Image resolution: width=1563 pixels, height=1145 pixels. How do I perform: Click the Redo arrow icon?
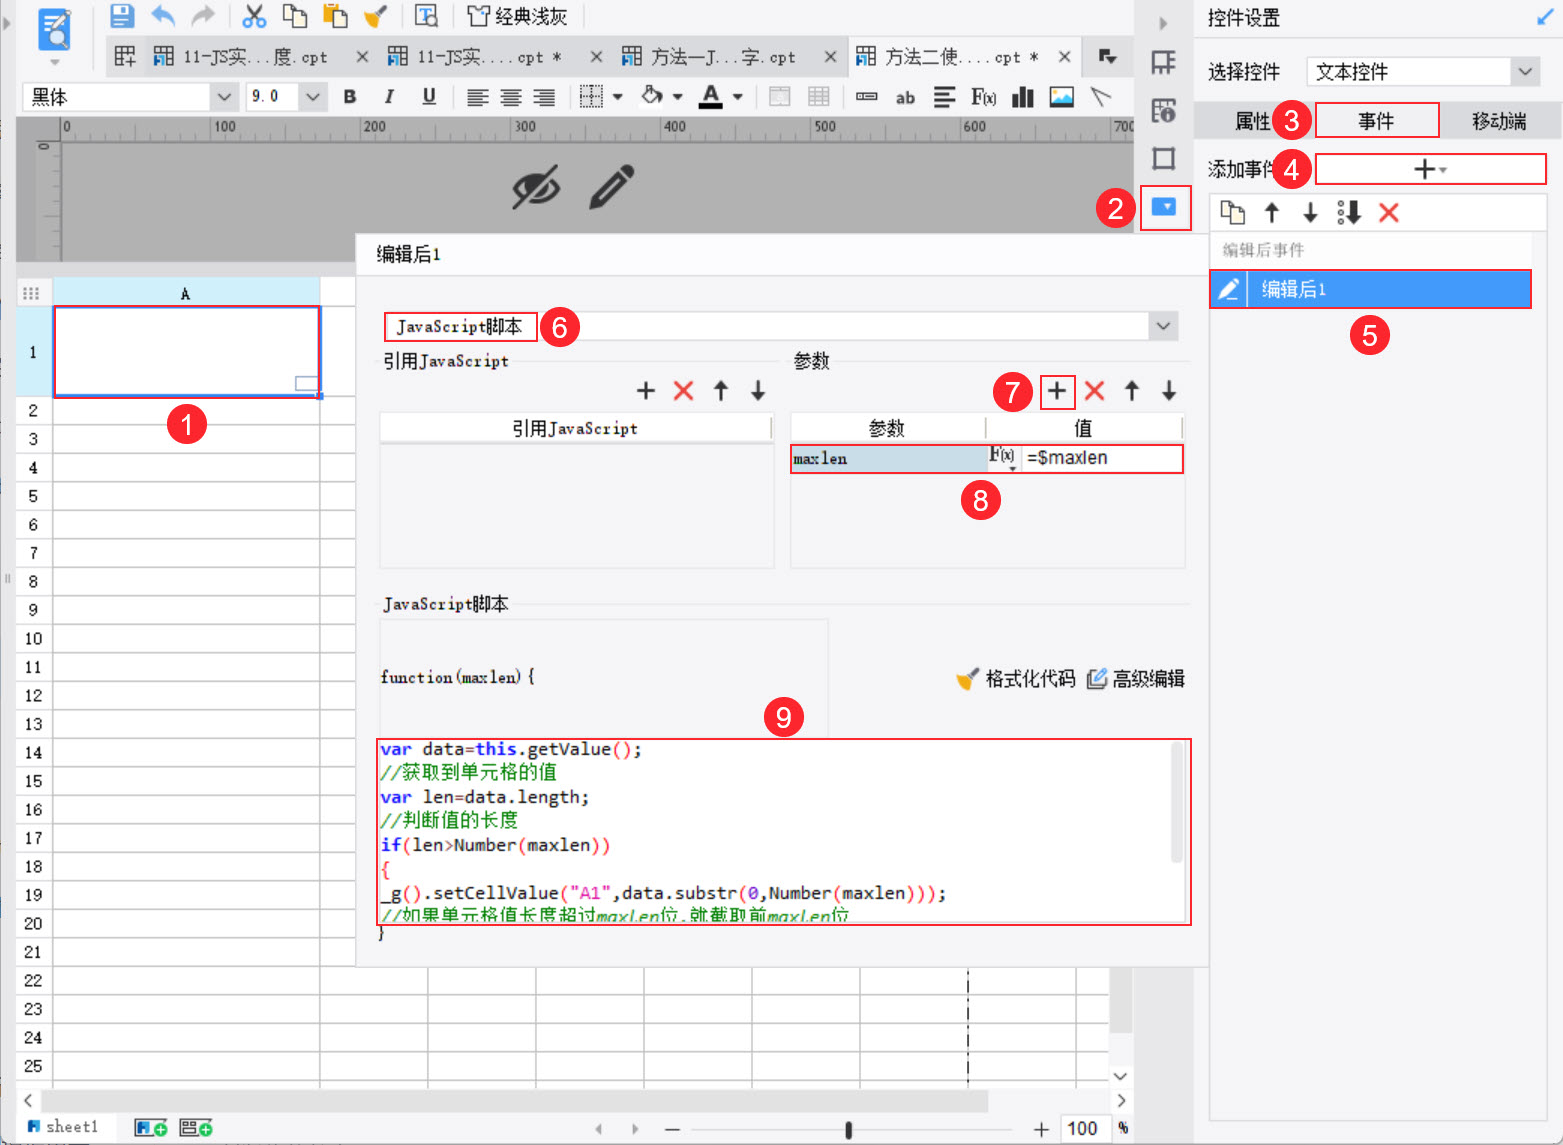203,15
